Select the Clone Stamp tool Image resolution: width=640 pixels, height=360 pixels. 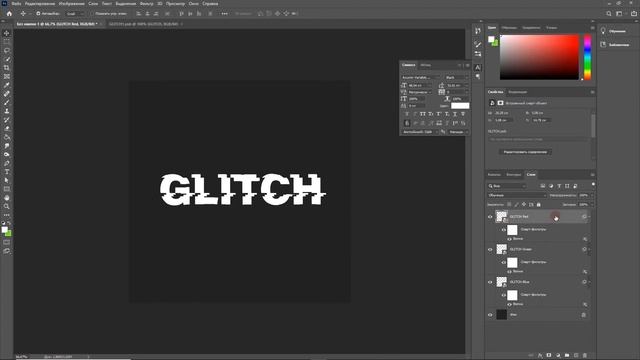click(7, 111)
